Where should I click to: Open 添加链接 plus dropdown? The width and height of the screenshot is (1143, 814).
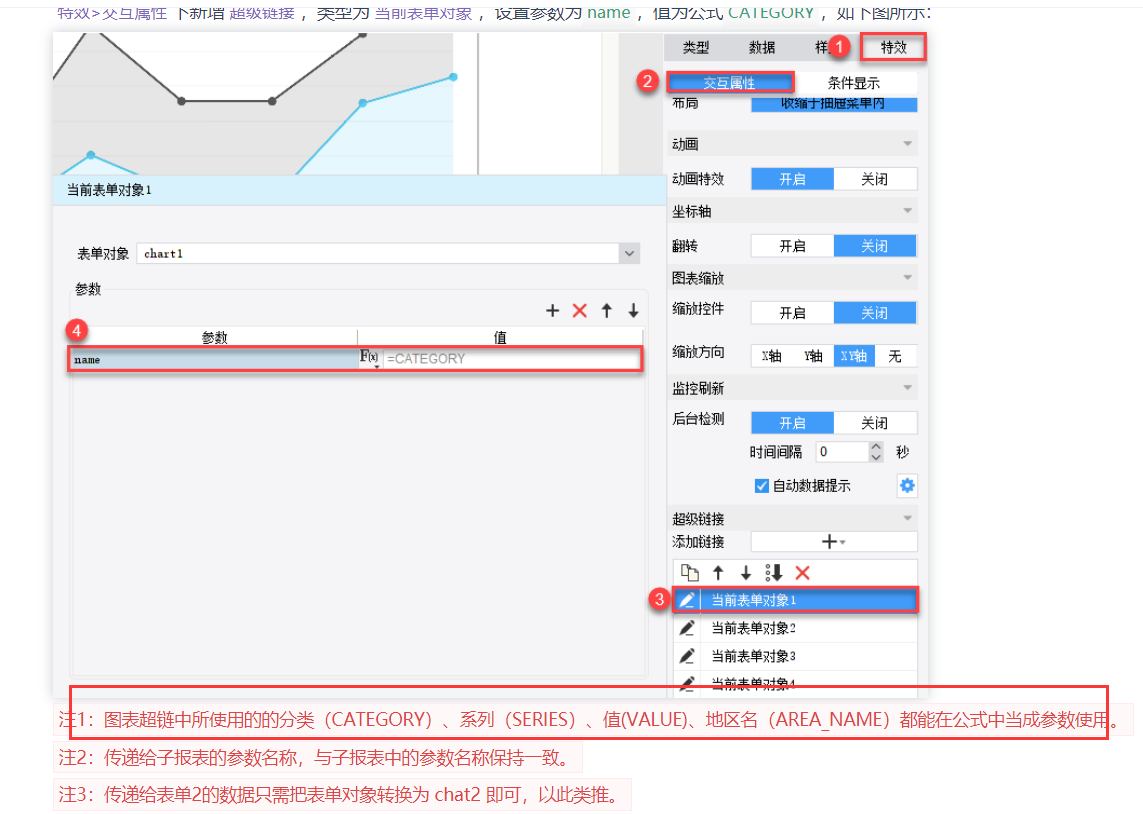point(833,541)
